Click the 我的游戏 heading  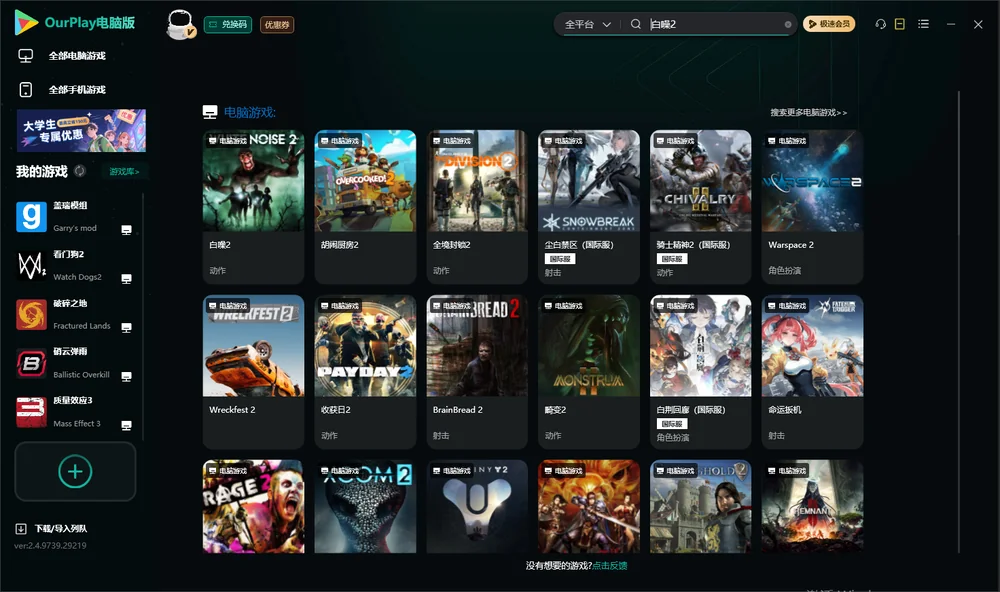41,171
